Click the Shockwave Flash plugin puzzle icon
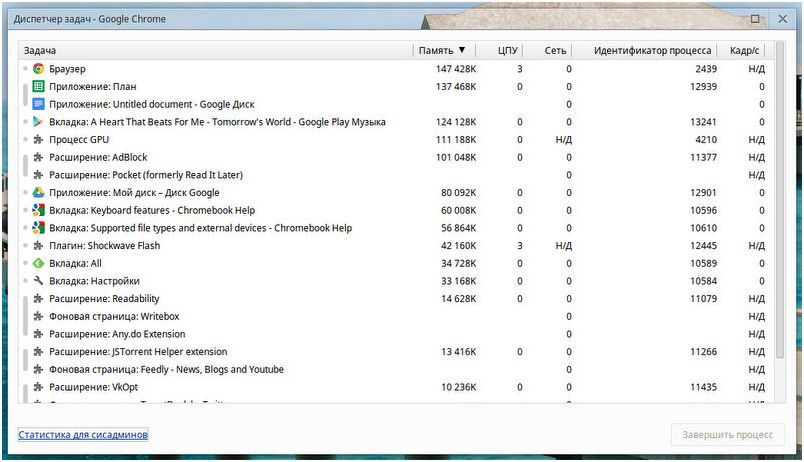This screenshot has width=804, height=462. pyautogui.click(x=38, y=246)
